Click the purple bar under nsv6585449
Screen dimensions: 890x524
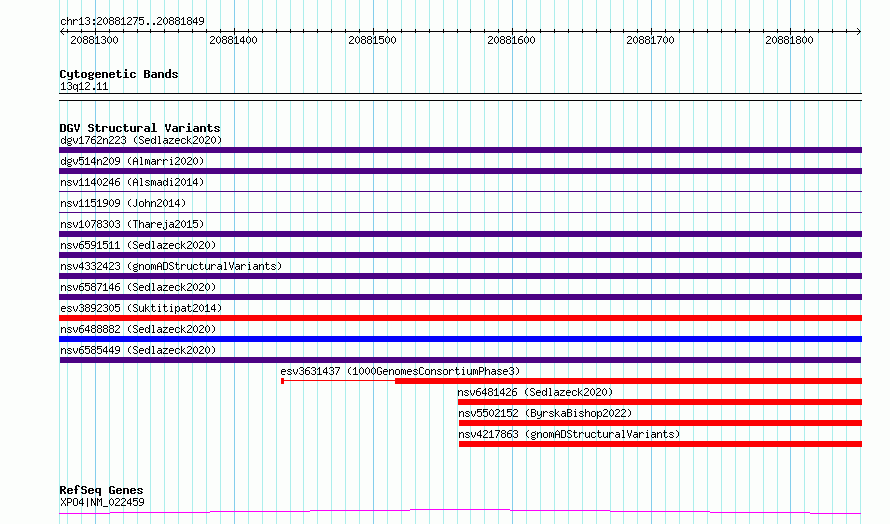tap(460, 360)
